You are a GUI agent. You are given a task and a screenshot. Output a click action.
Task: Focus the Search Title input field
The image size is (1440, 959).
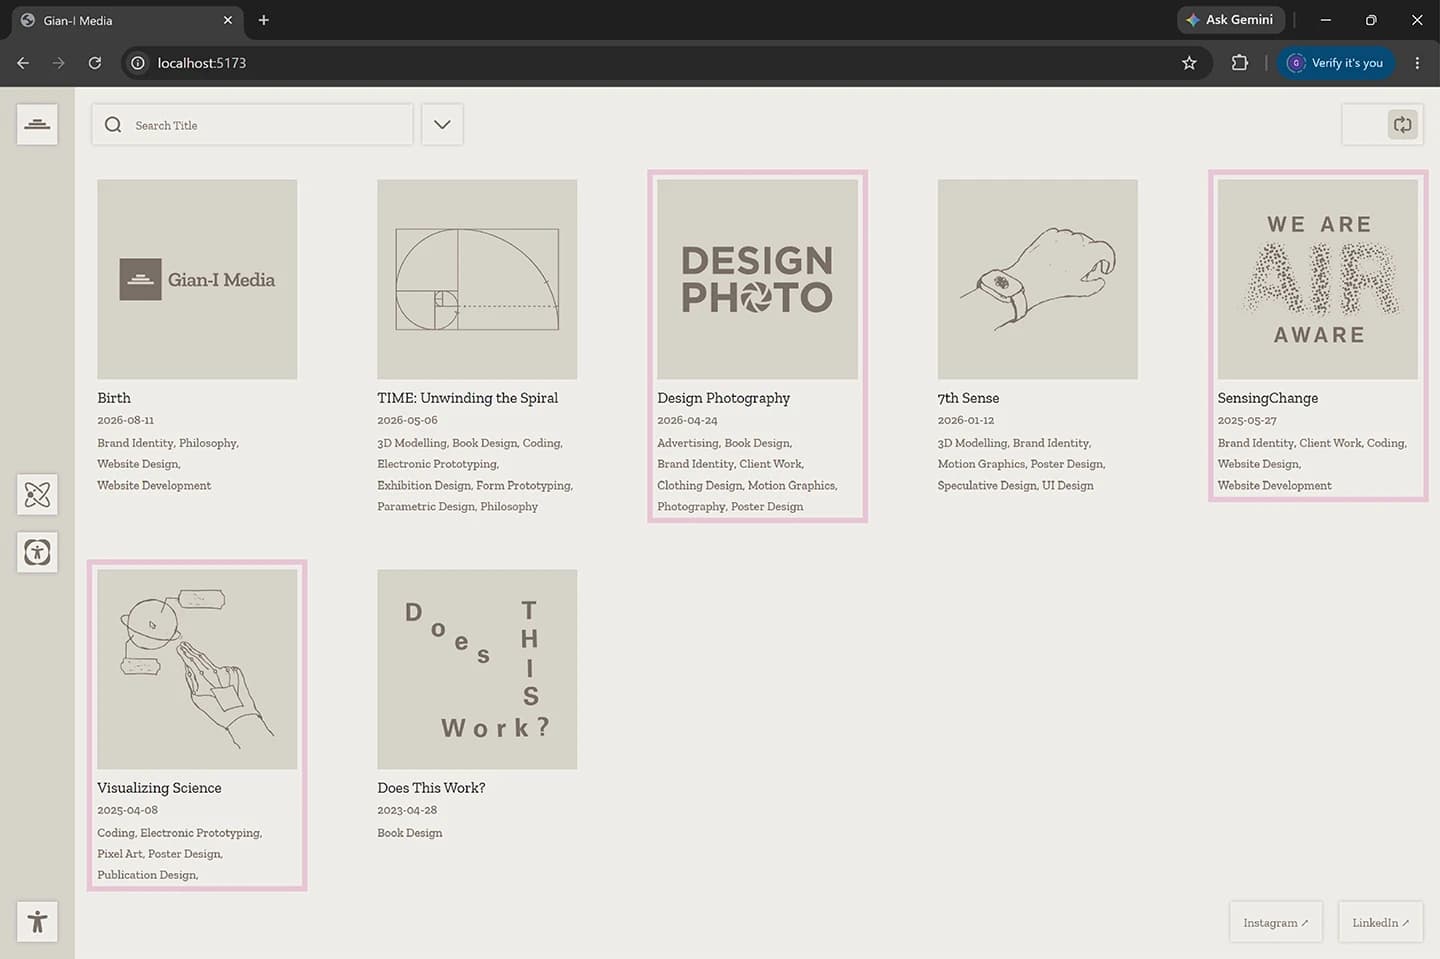252,125
